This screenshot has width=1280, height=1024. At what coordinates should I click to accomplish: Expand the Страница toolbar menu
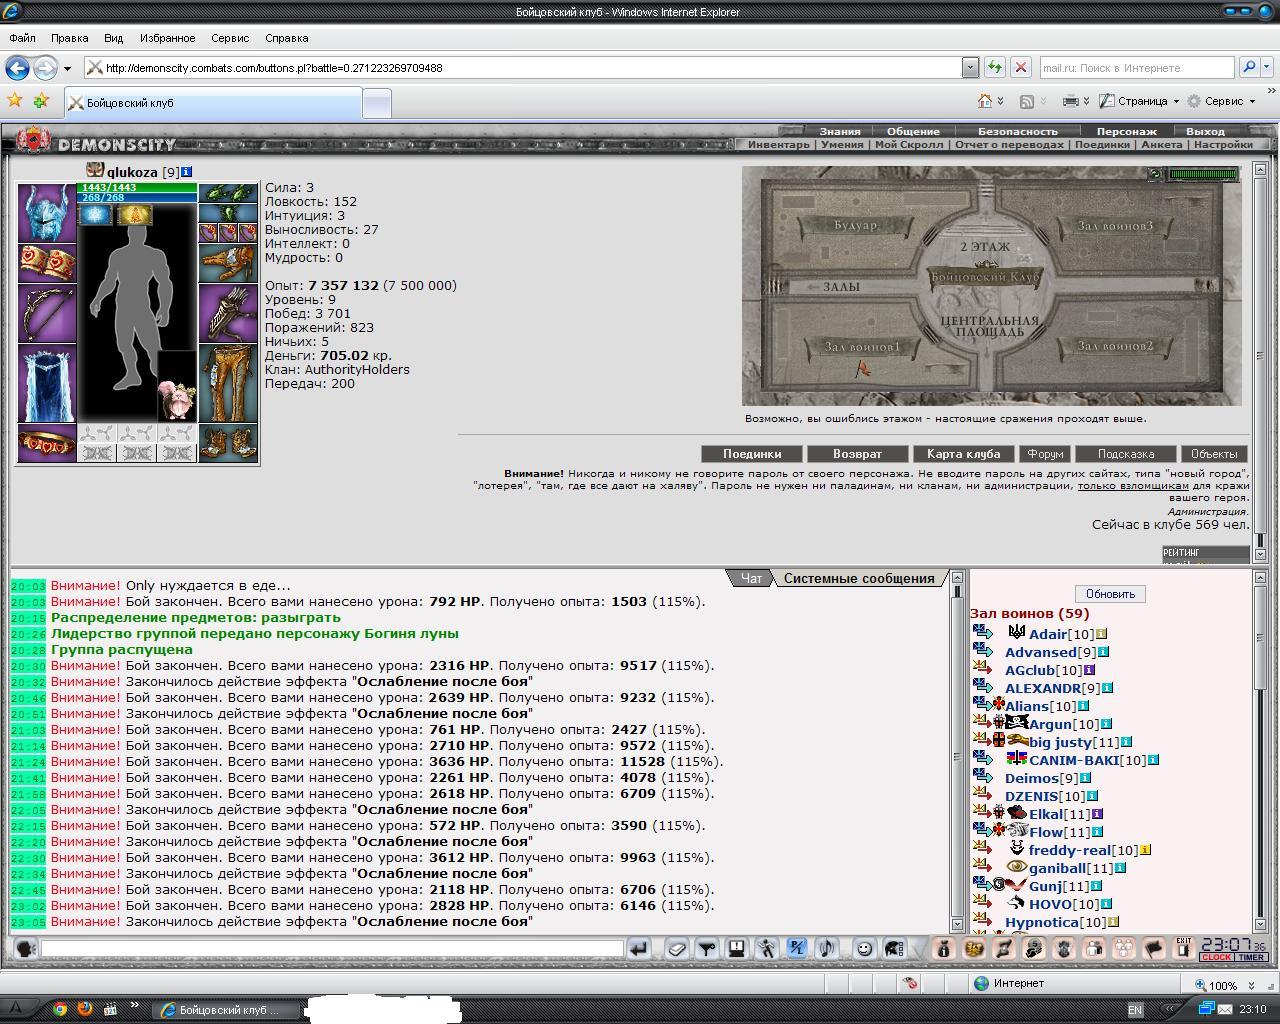pyautogui.click(x=1138, y=101)
